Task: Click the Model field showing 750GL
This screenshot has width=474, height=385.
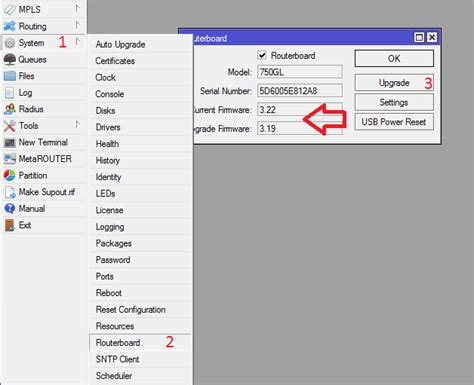Action: click(x=300, y=72)
